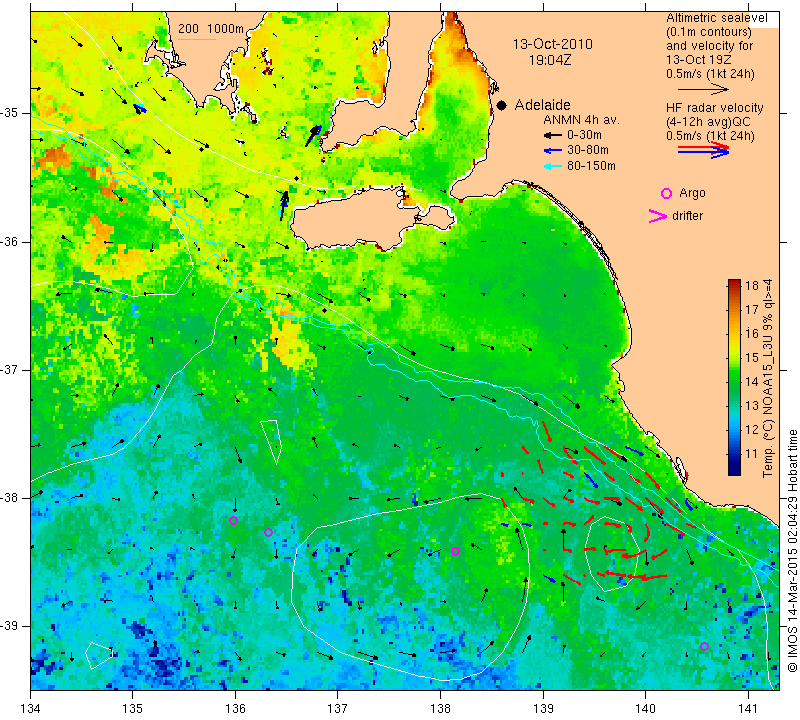Image resolution: width=800 pixels, height=720 pixels.
Task: Click the HF radar velocity legend title
Action: point(714,108)
